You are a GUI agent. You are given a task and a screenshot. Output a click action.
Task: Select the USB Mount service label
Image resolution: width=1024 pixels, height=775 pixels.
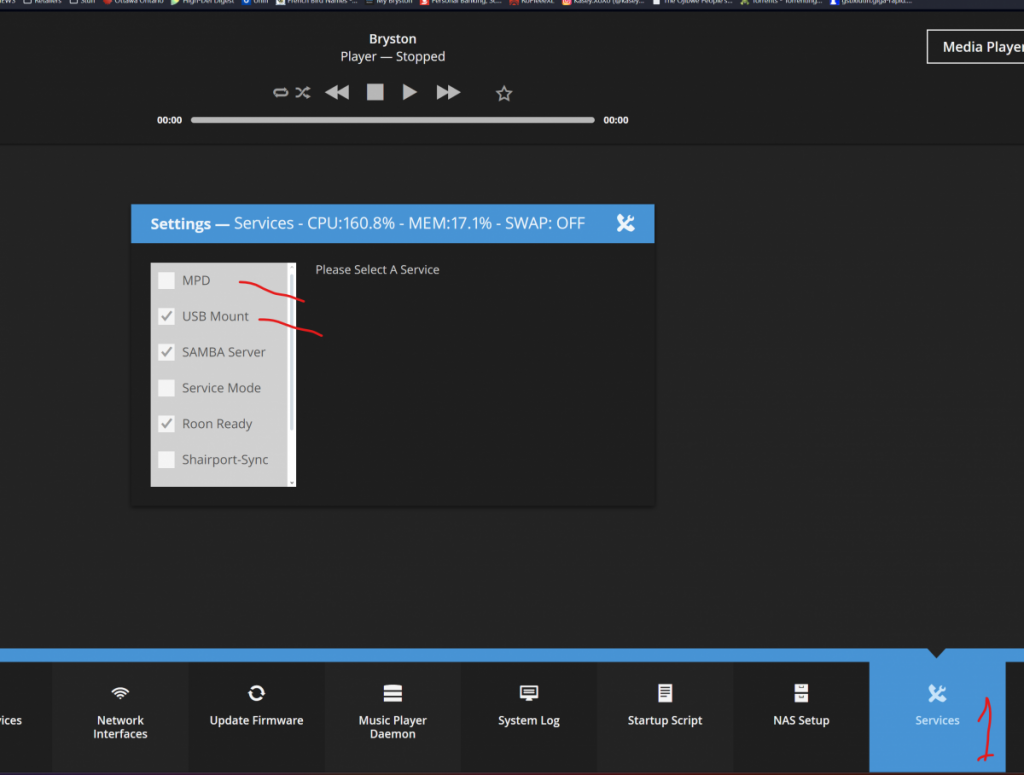pos(216,316)
